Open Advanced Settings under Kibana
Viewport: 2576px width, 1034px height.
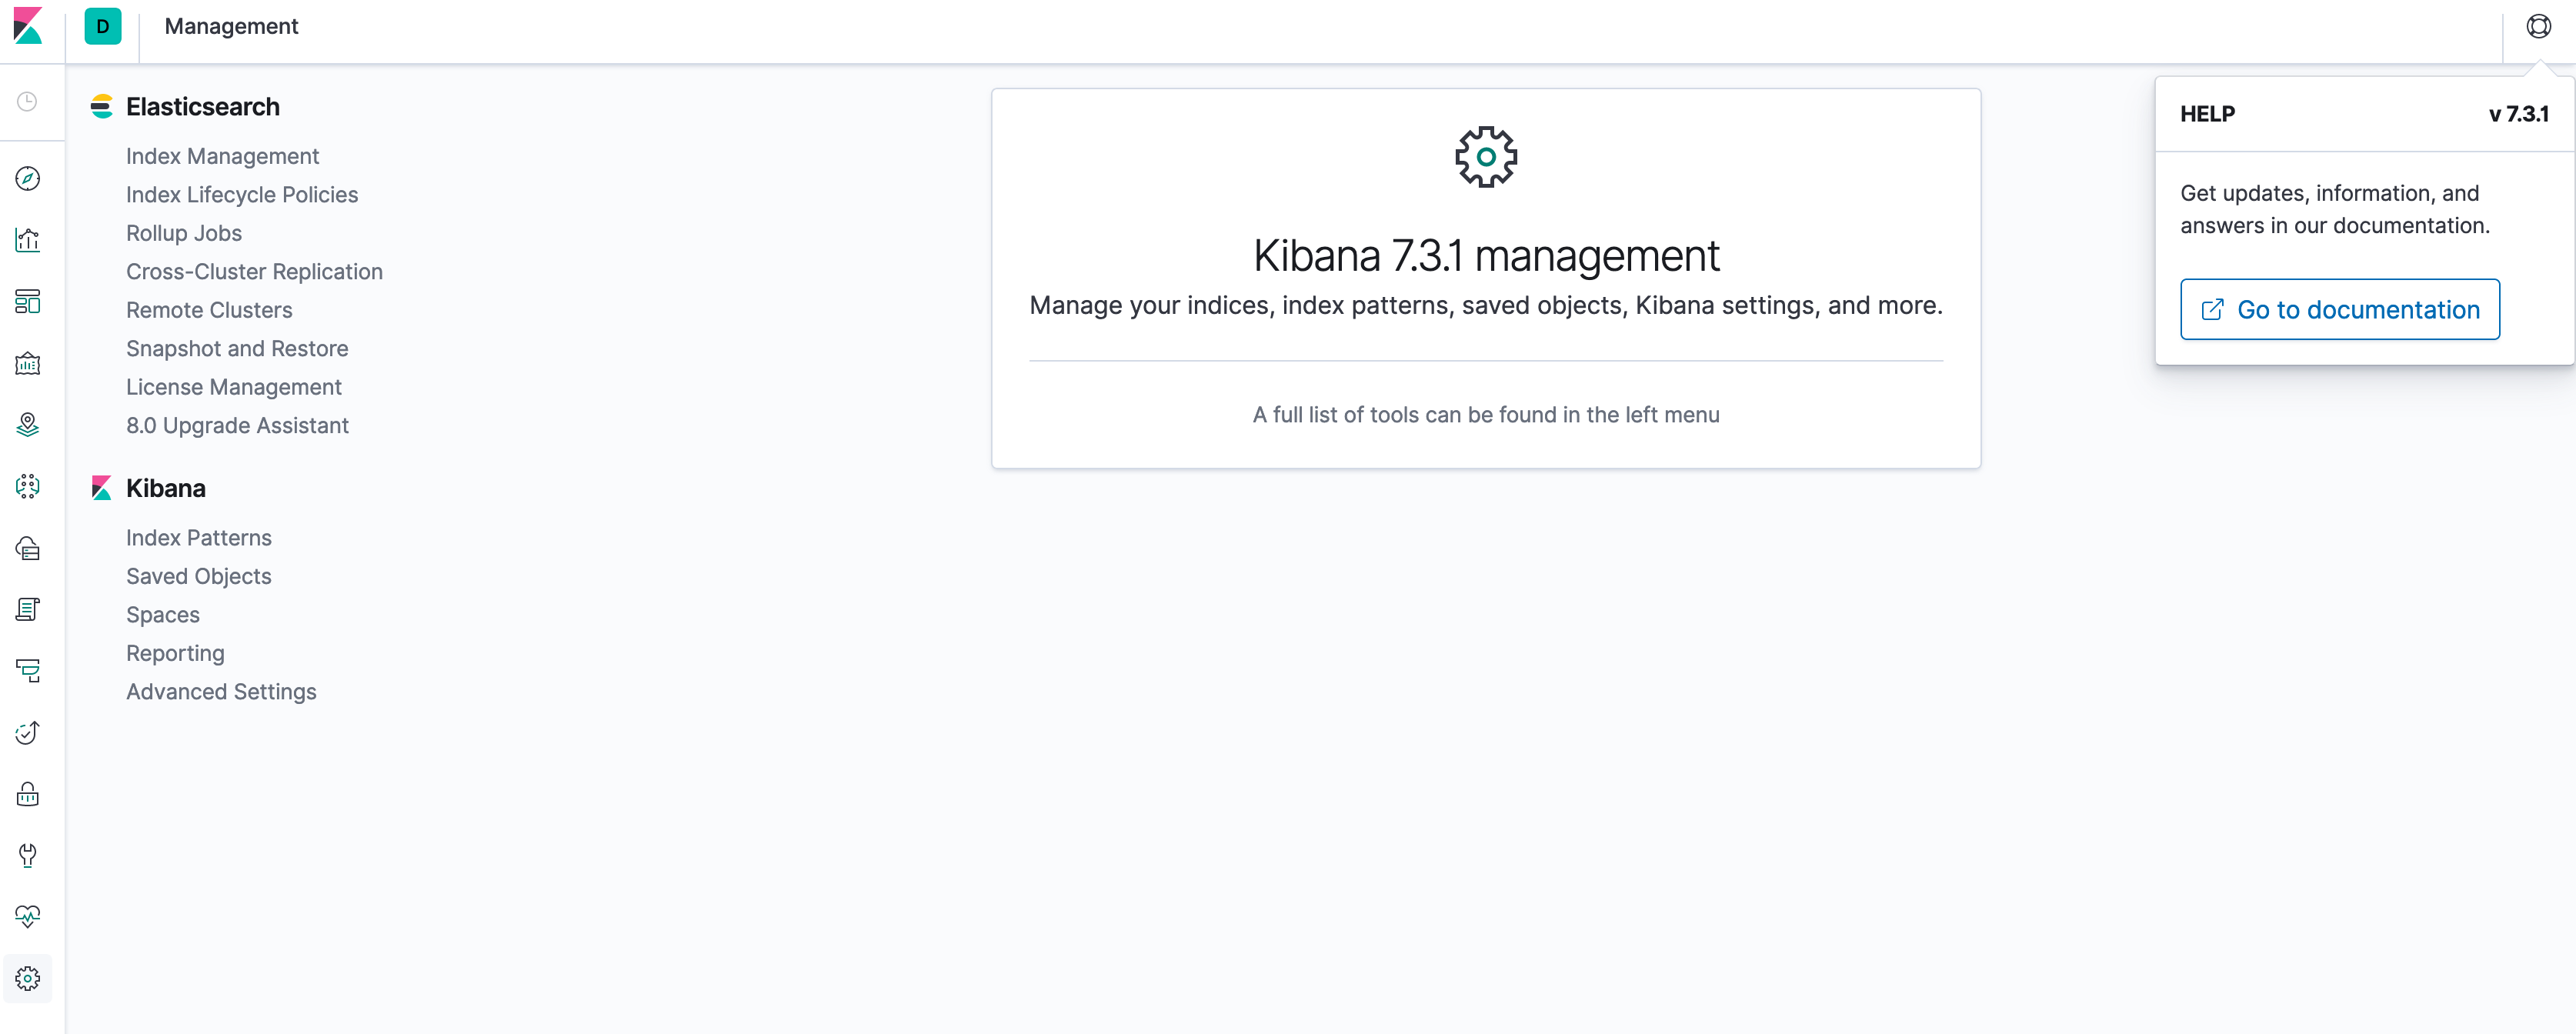[220, 692]
